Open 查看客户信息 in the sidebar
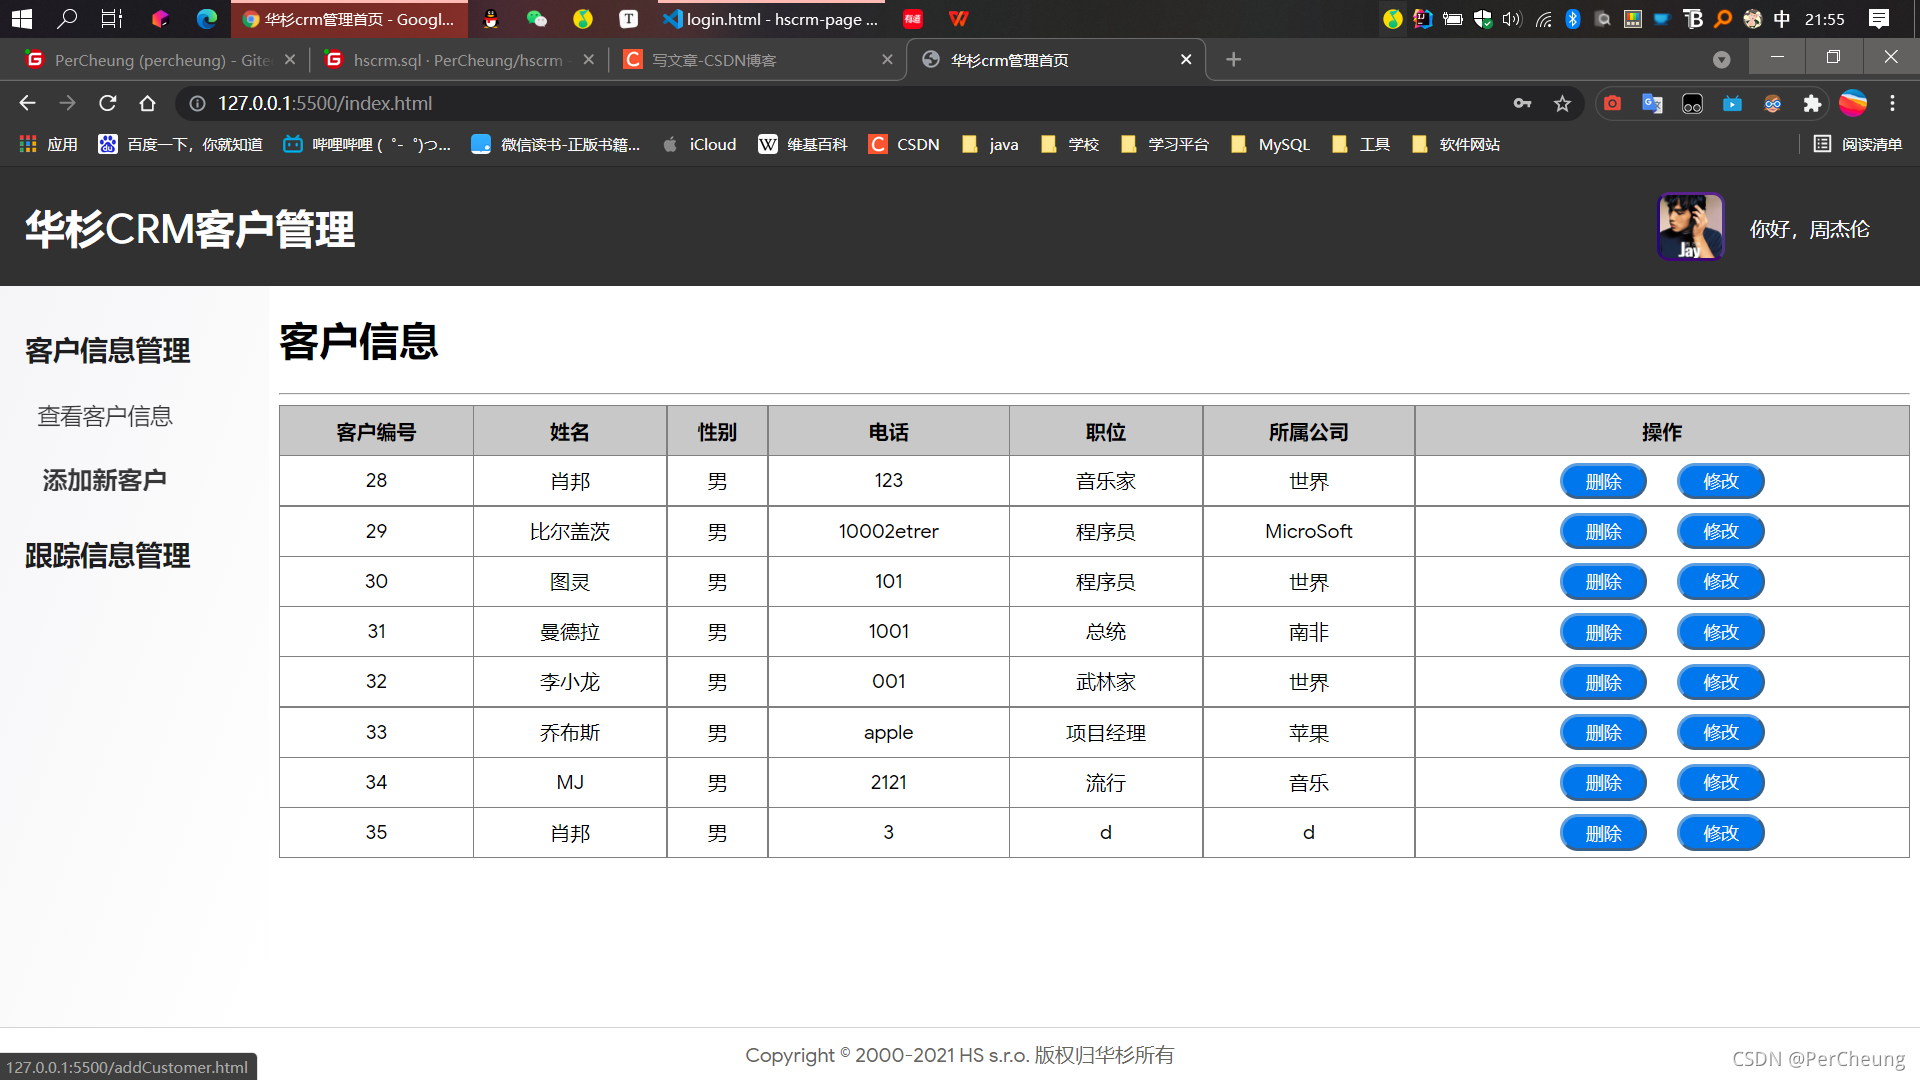This screenshot has height=1080, width=1920. pyautogui.click(x=105, y=416)
